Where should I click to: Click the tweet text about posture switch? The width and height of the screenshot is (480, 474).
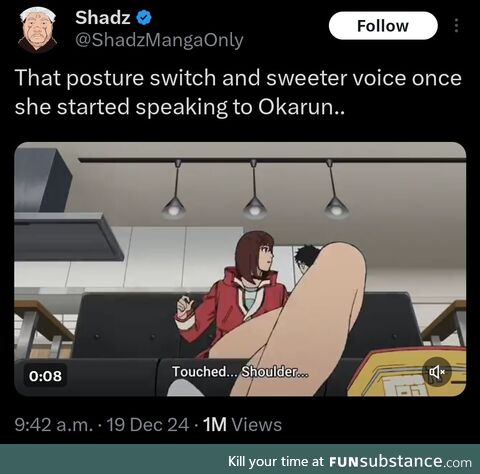(x=238, y=92)
